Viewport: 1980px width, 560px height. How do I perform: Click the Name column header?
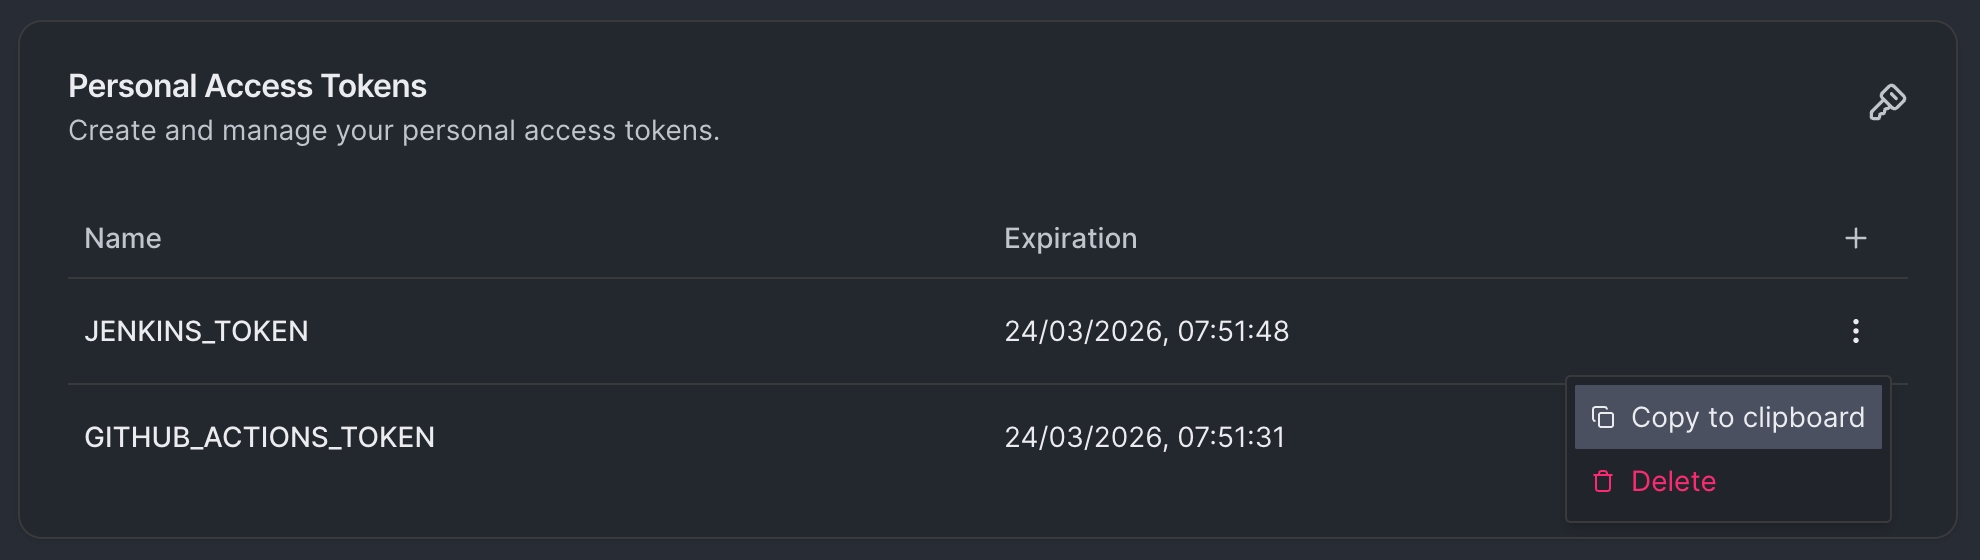click(123, 238)
